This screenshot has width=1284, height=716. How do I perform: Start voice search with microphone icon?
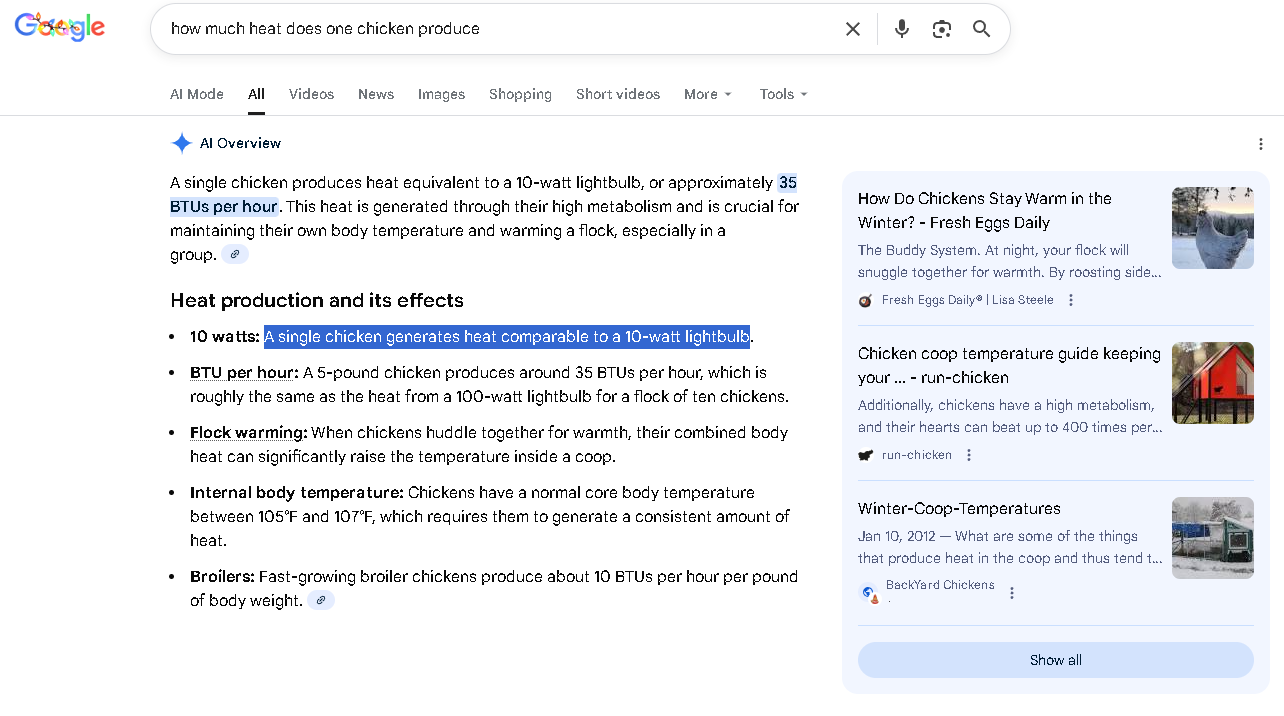(901, 29)
